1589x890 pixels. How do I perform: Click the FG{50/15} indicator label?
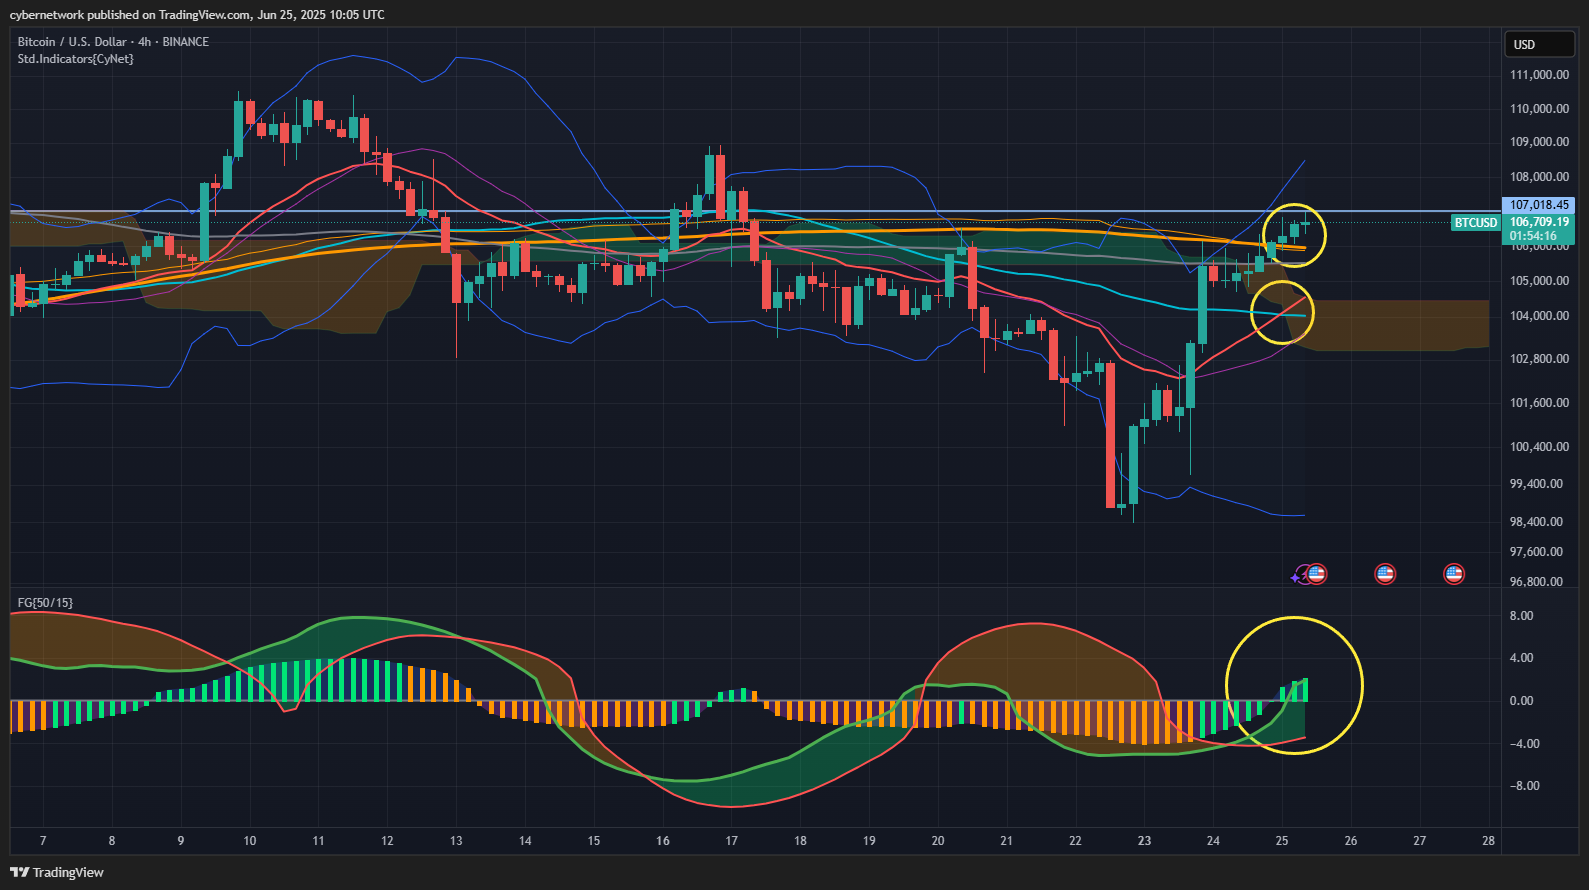45,603
